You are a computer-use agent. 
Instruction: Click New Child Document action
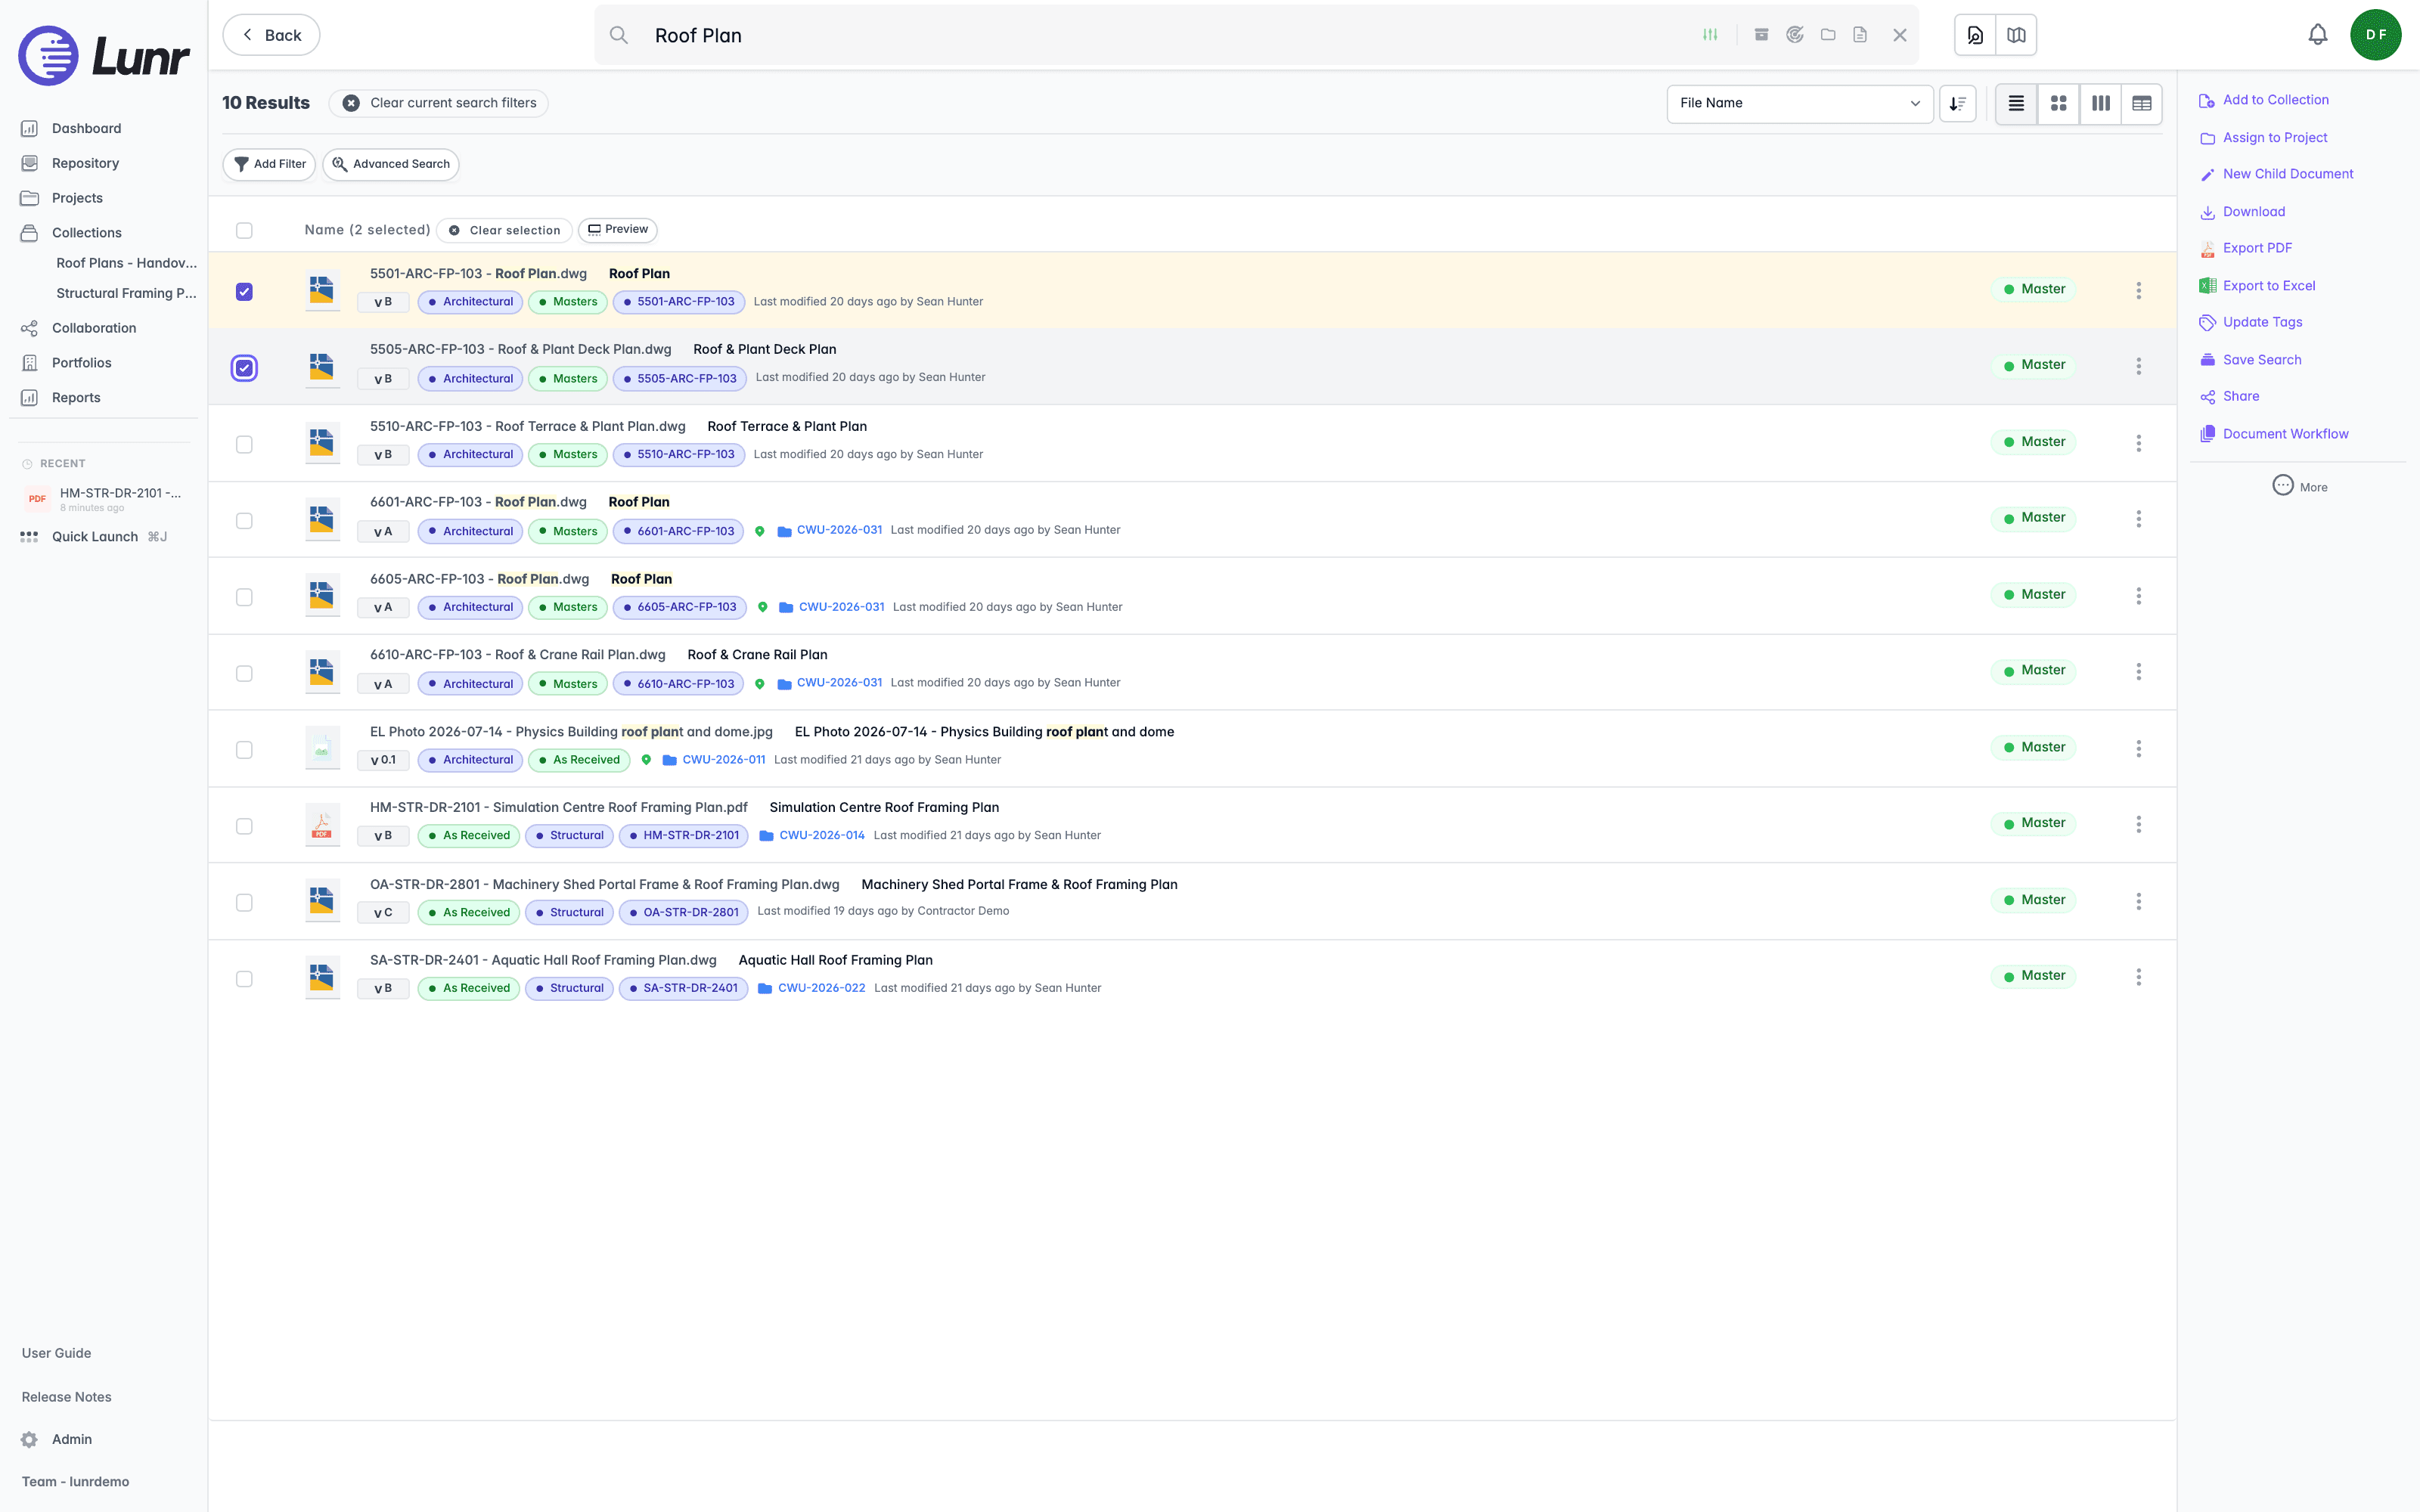pyautogui.click(x=2276, y=174)
